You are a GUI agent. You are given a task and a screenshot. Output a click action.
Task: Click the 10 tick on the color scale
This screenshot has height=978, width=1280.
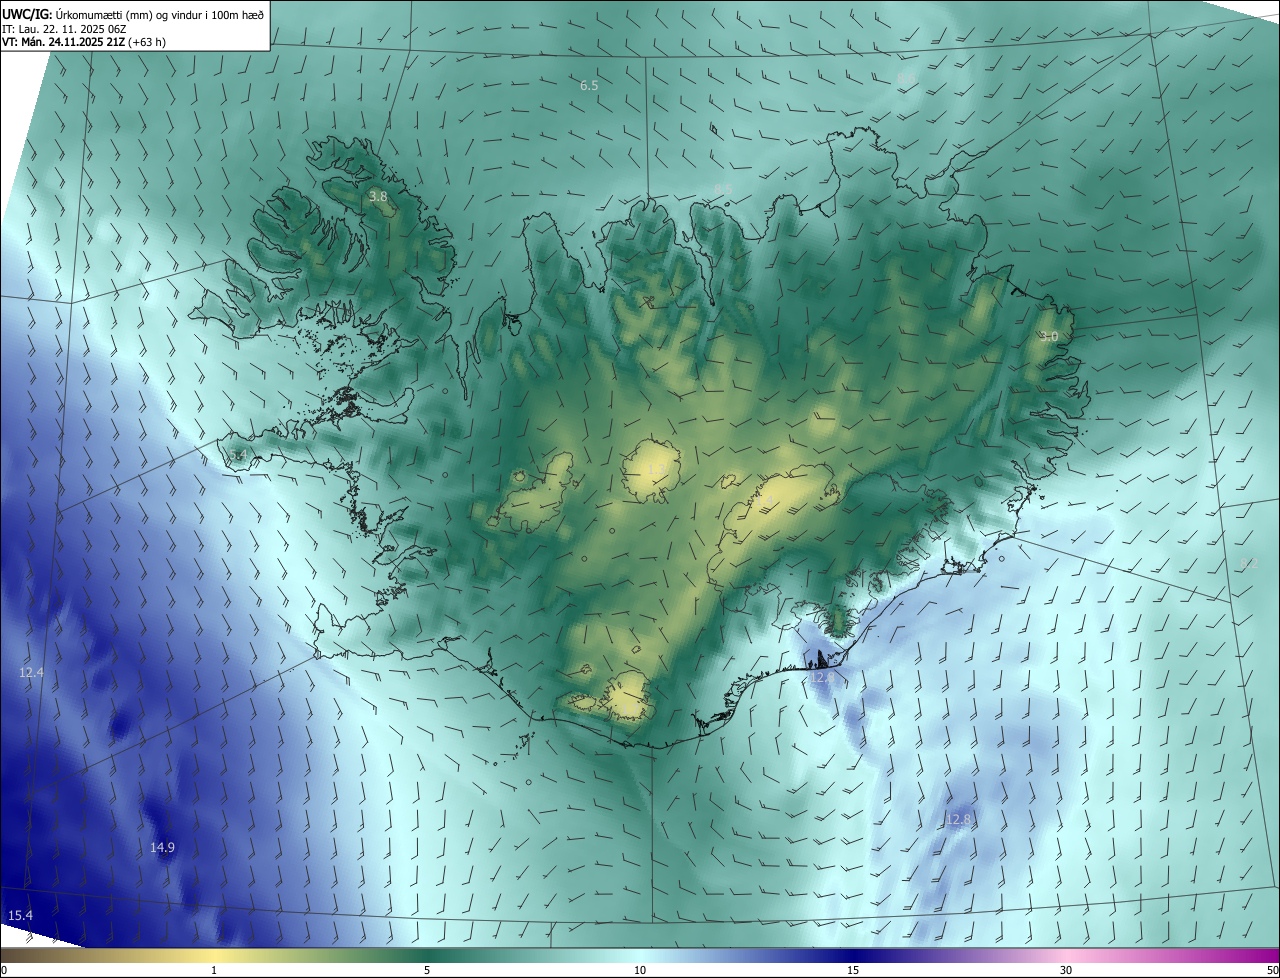[640, 971]
